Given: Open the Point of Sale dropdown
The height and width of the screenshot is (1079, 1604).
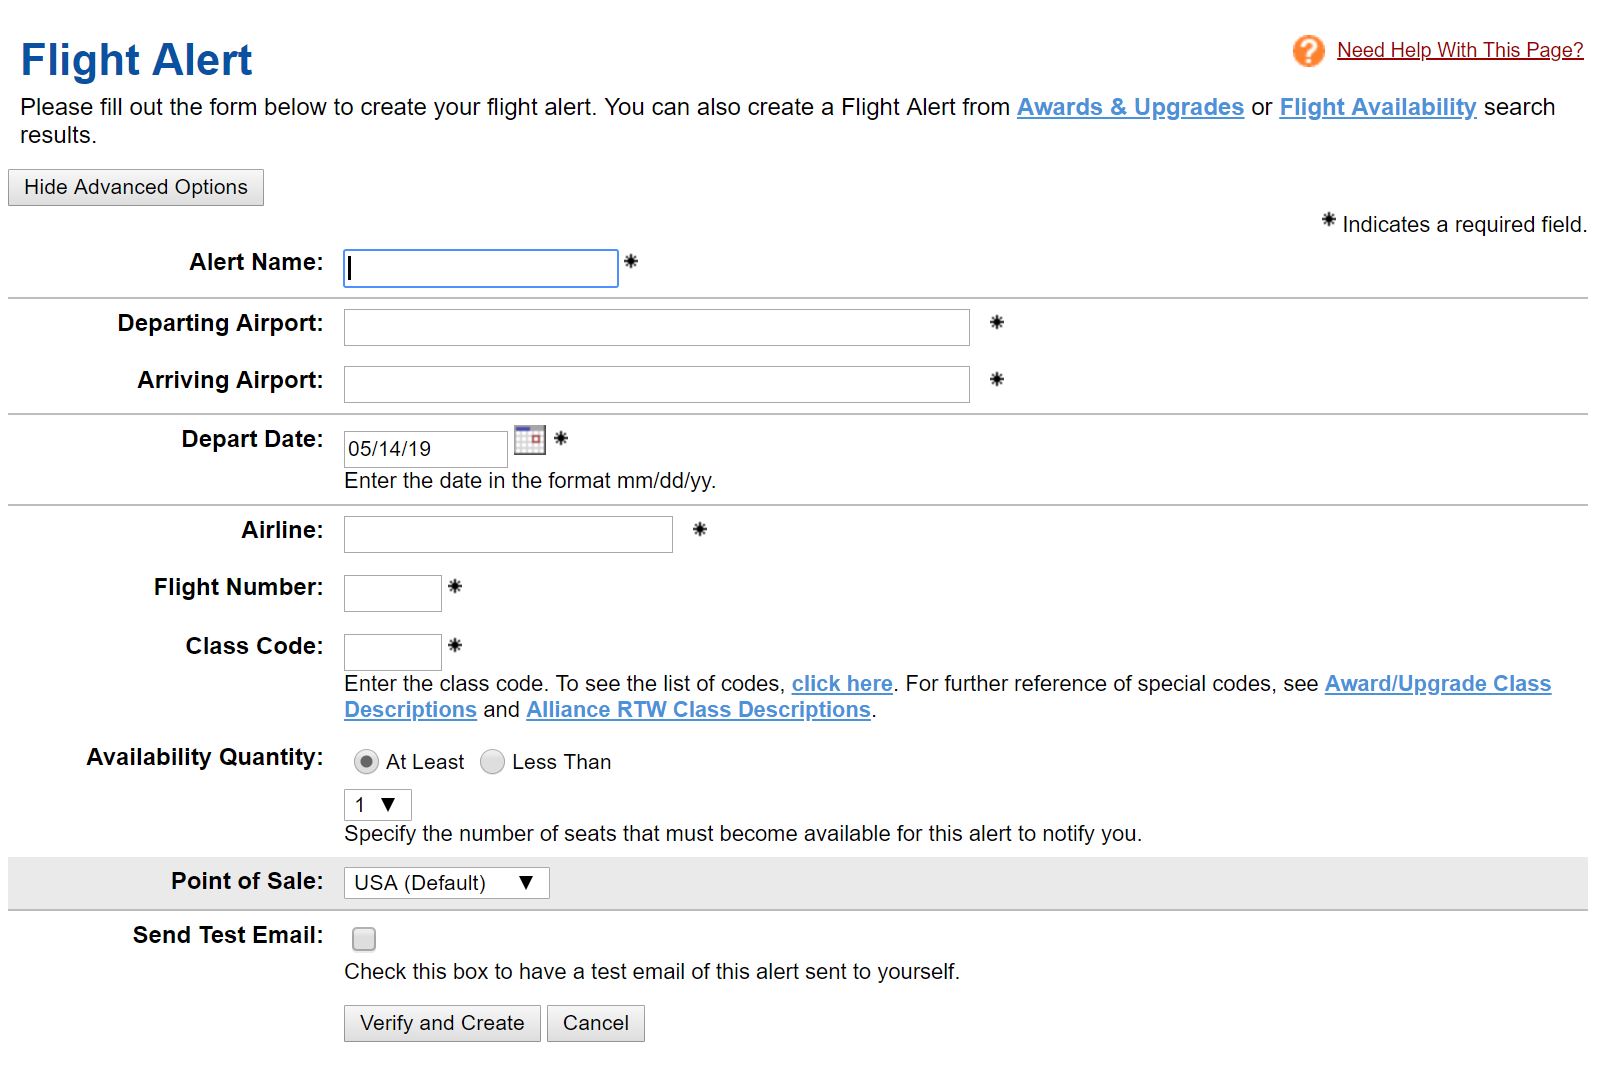Looking at the screenshot, I should (x=445, y=883).
